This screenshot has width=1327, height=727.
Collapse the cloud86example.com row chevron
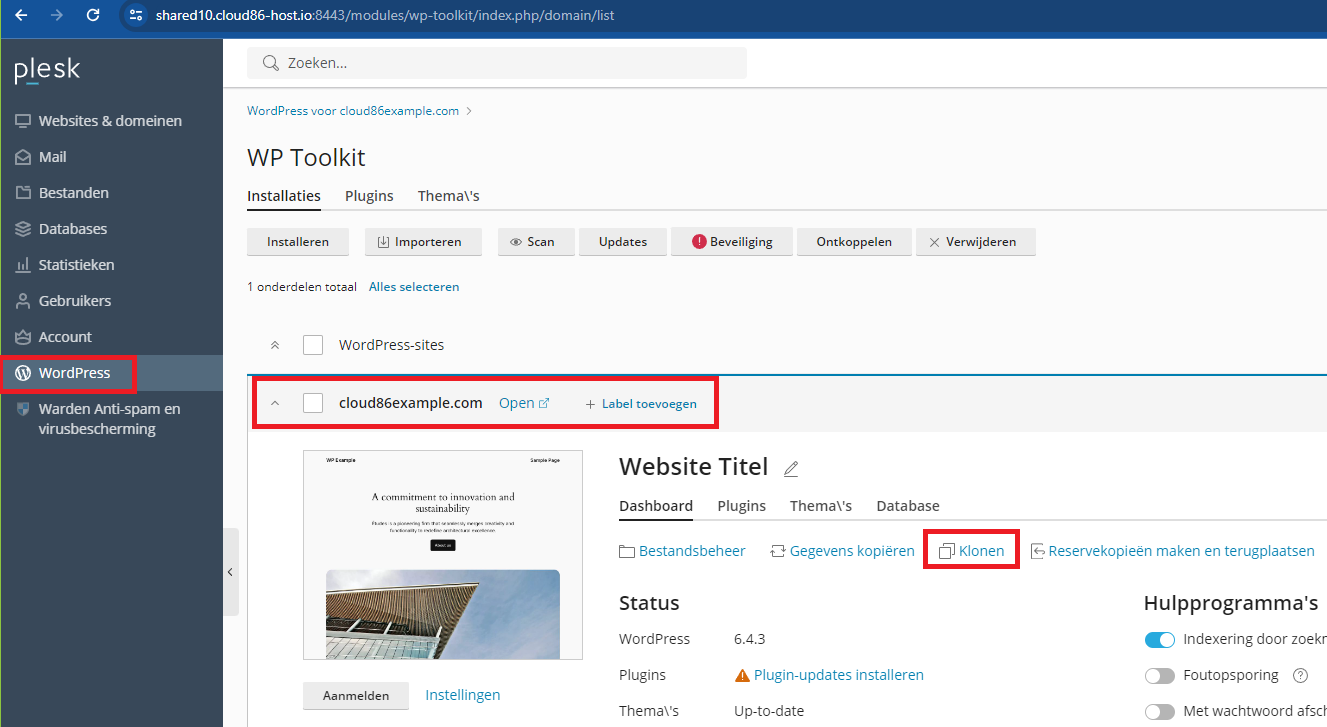pos(275,403)
